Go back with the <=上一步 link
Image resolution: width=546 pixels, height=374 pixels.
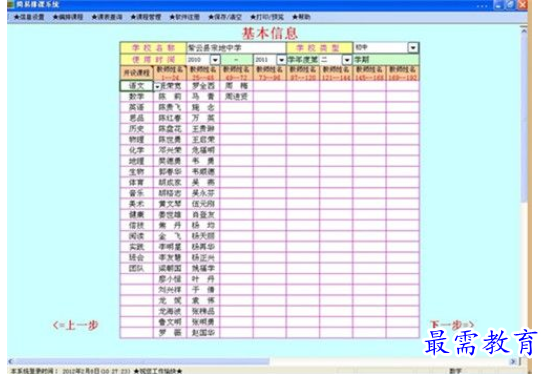tap(76, 325)
